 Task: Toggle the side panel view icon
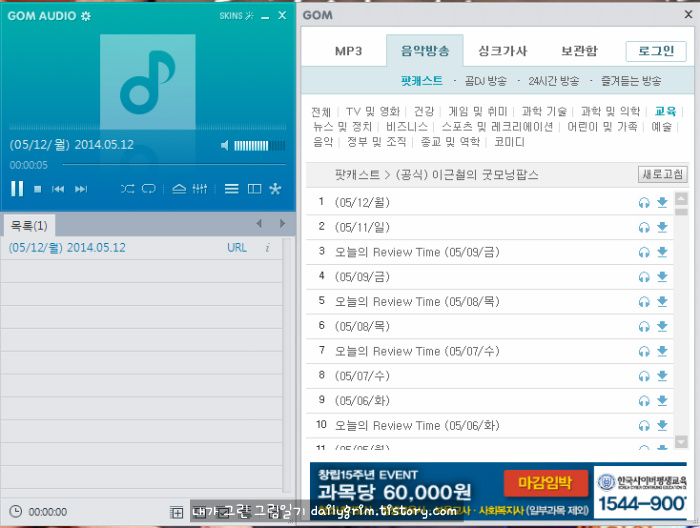coord(254,189)
